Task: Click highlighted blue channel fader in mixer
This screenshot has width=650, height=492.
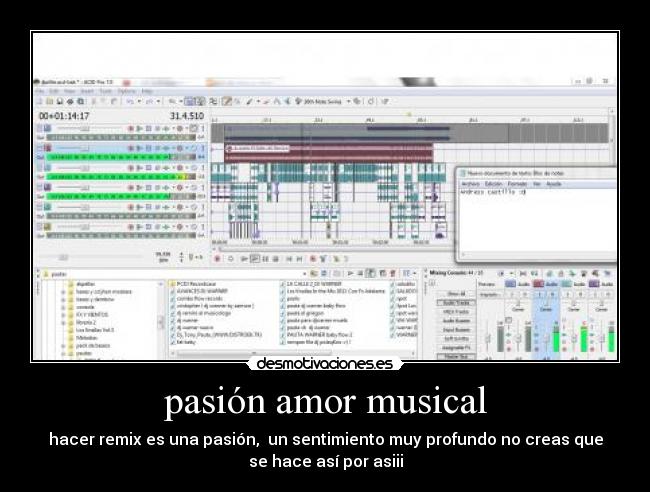Action: point(546,339)
